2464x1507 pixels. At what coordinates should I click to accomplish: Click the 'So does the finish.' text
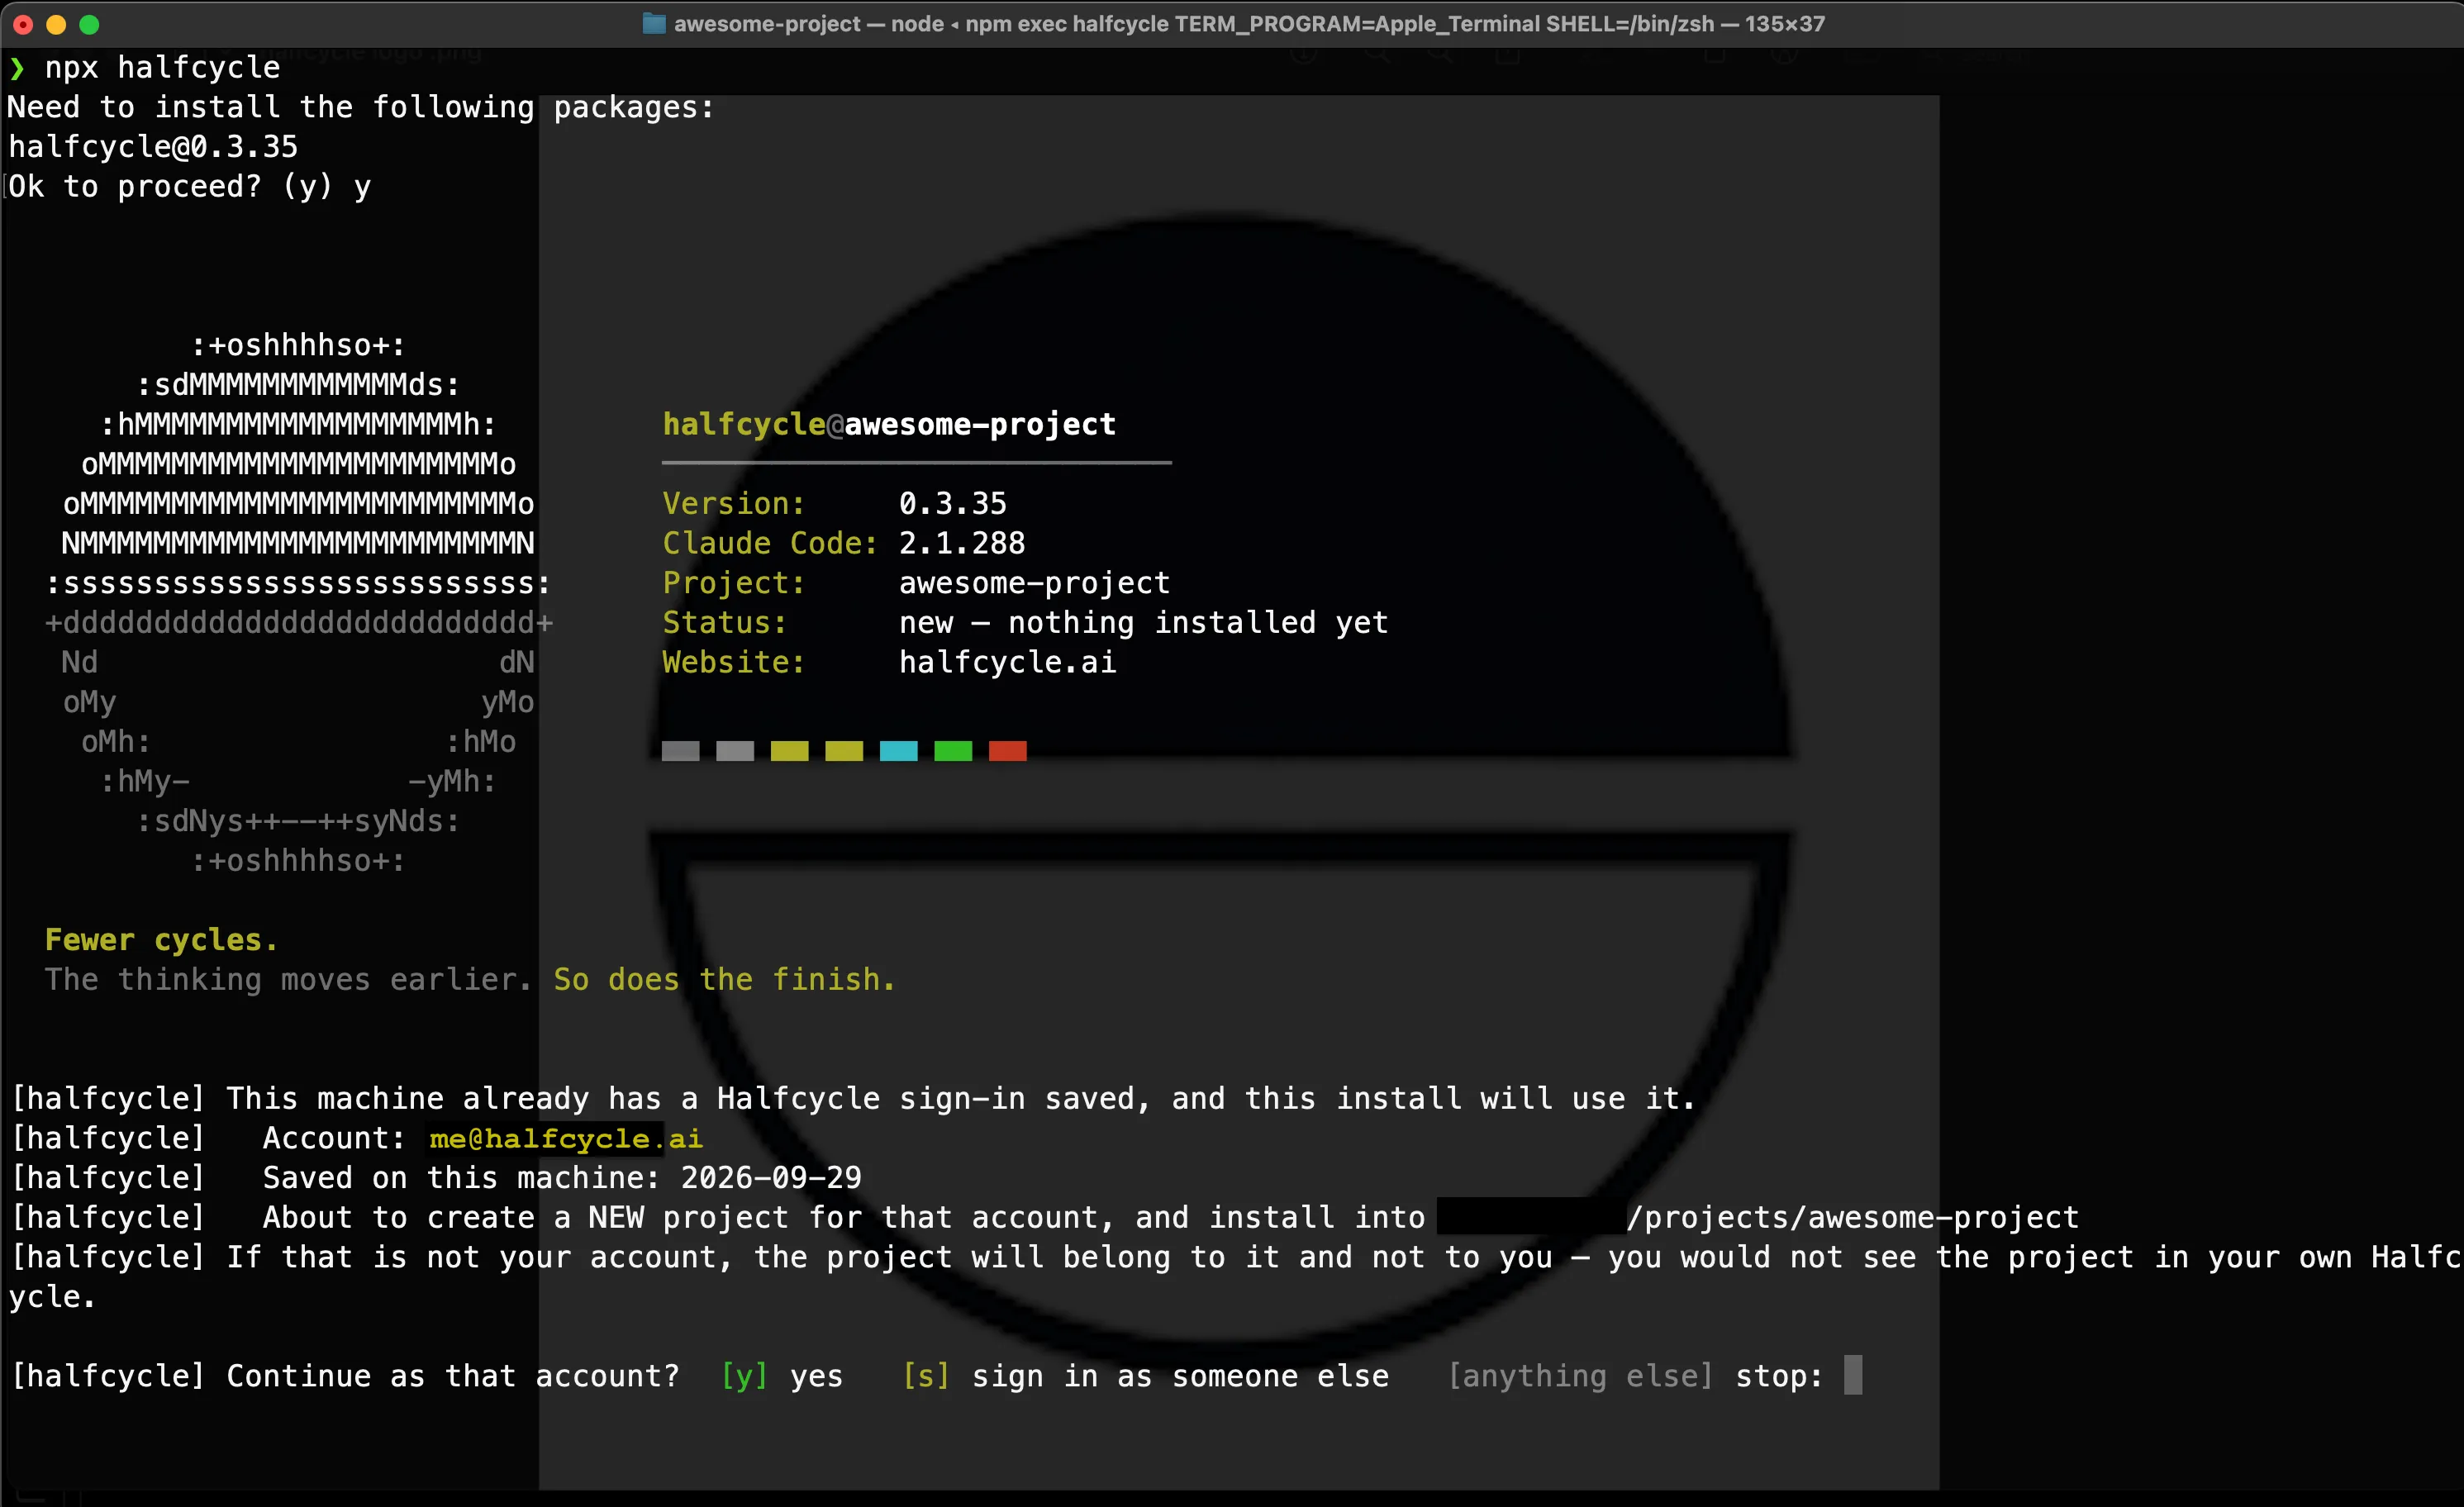[x=724, y=980]
